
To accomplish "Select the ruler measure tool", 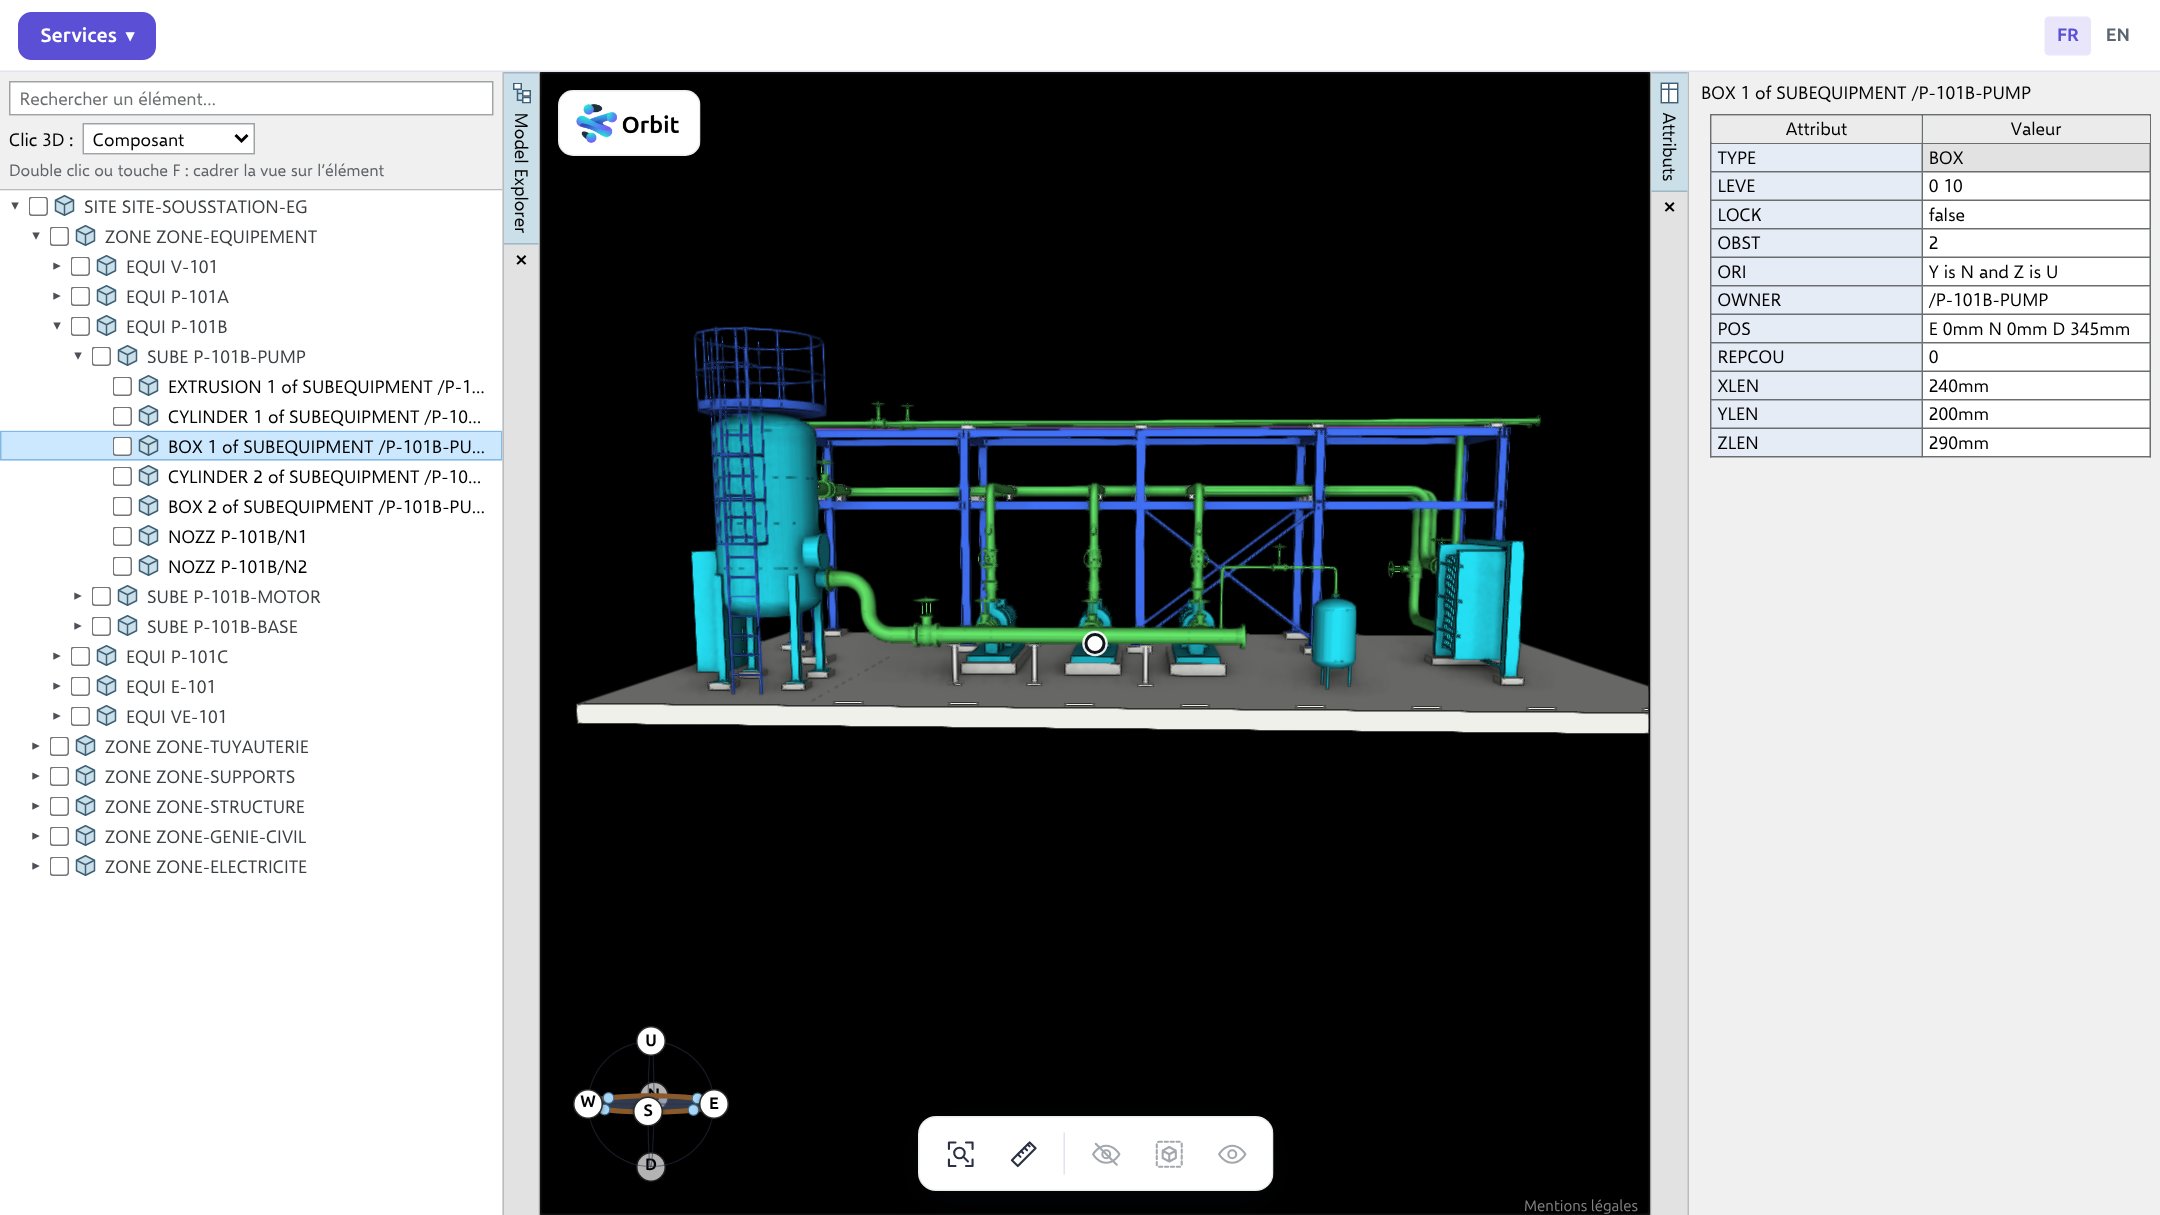I will click(x=1023, y=1154).
